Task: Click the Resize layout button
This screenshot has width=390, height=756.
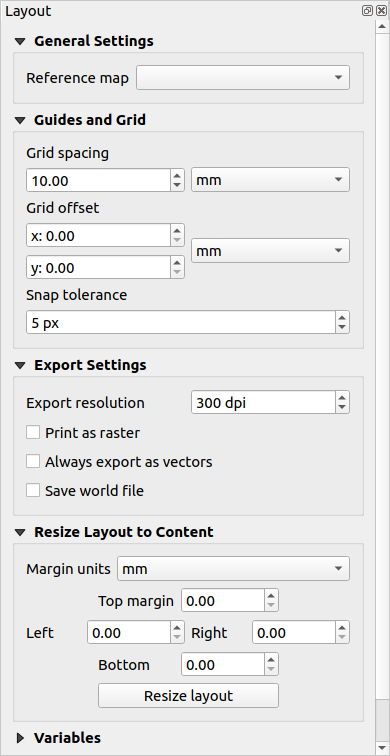Action: point(188,696)
